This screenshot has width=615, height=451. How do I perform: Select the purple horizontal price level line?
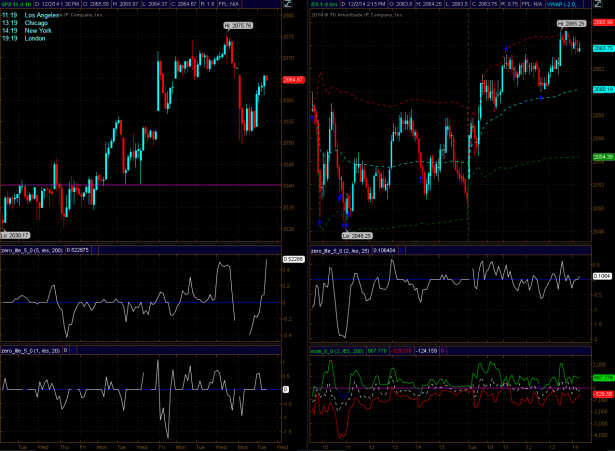150,184
